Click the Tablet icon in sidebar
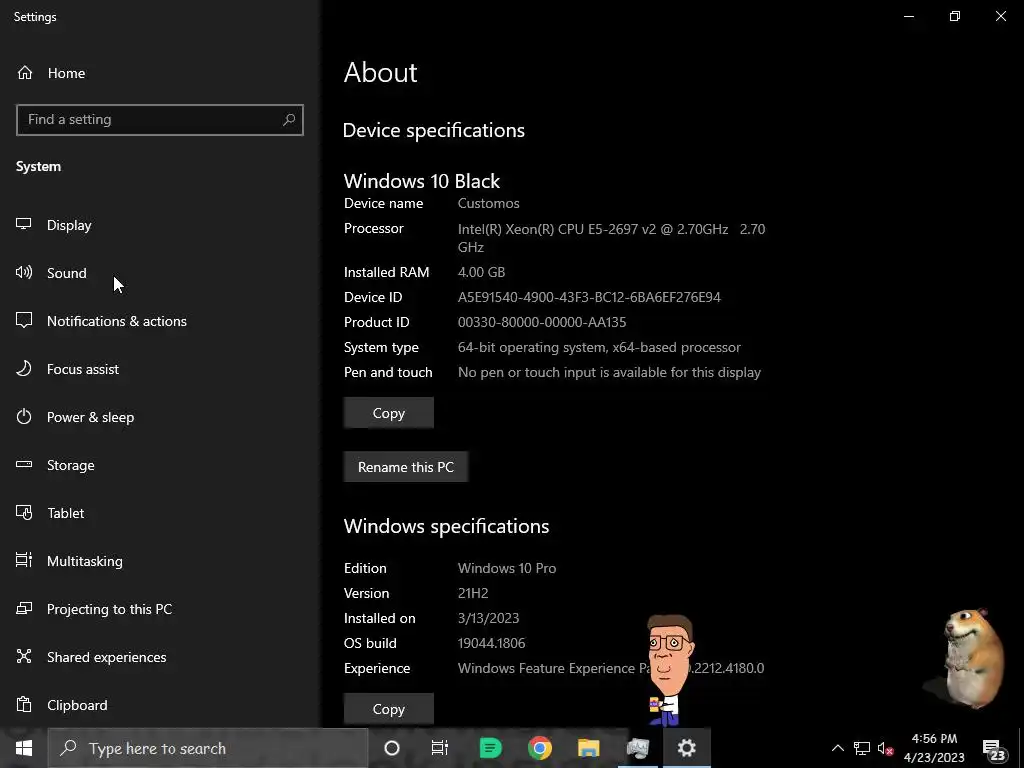Viewport: 1024px width, 768px height. [x=24, y=513]
